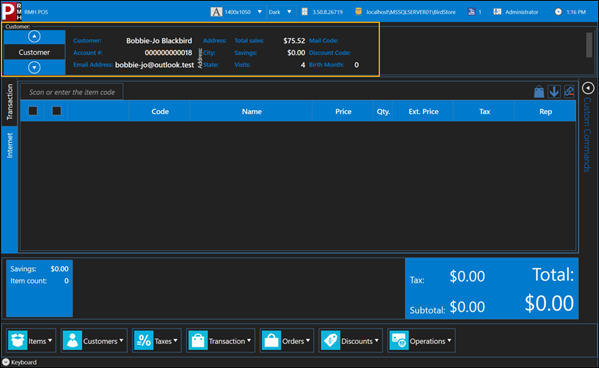This screenshot has height=368, width=599.
Task: Open the 1400x1050 resolution dropdown
Action: coord(236,12)
